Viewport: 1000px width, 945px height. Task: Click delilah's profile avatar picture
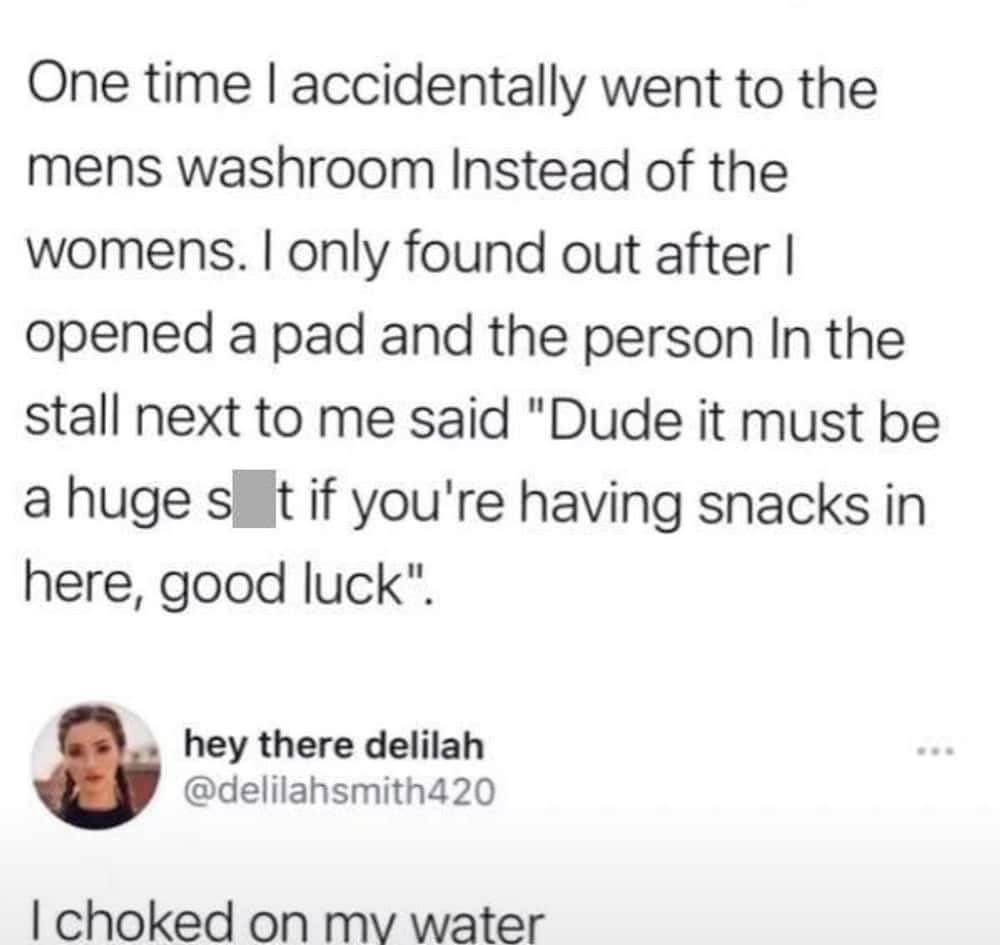coord(96,766)
